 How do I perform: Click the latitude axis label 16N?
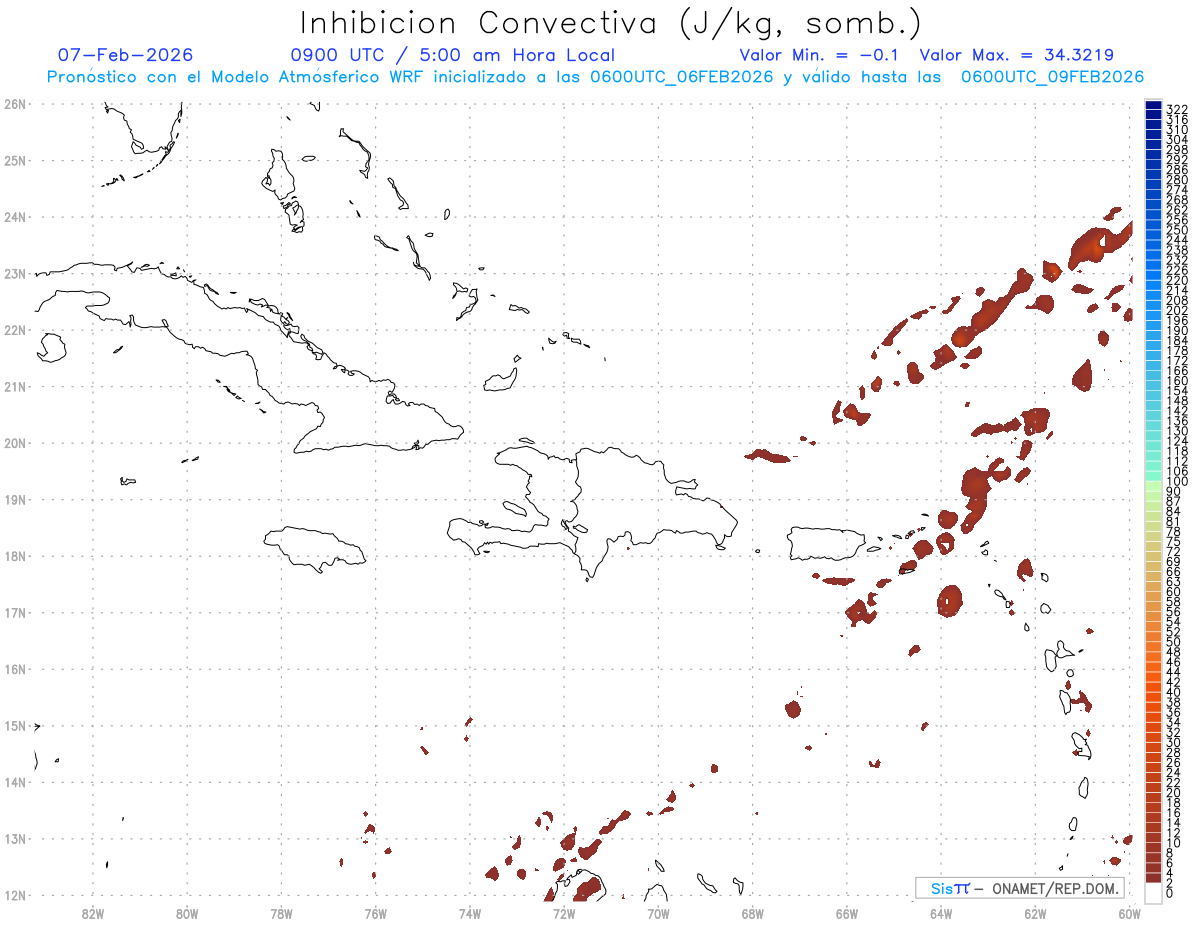(x=14, y=669)
